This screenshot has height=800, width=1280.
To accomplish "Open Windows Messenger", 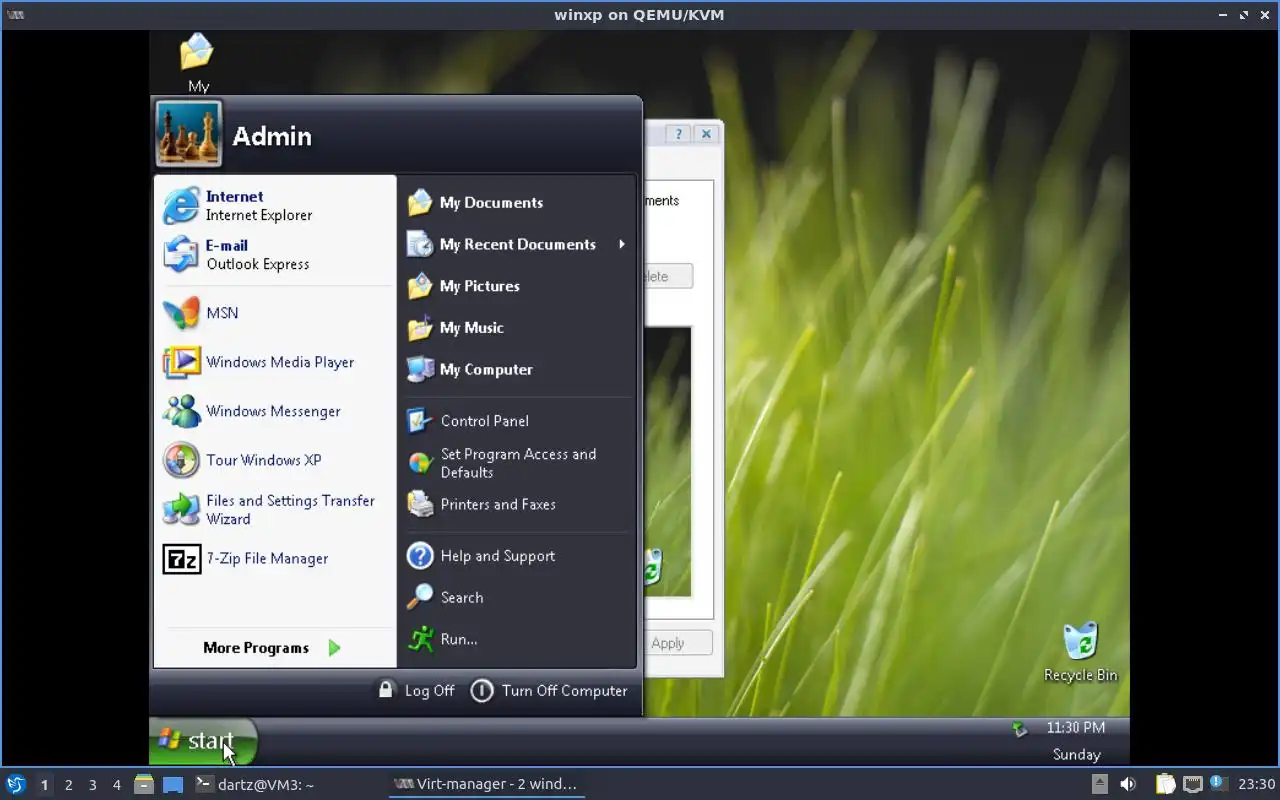I will click(275, 411).
